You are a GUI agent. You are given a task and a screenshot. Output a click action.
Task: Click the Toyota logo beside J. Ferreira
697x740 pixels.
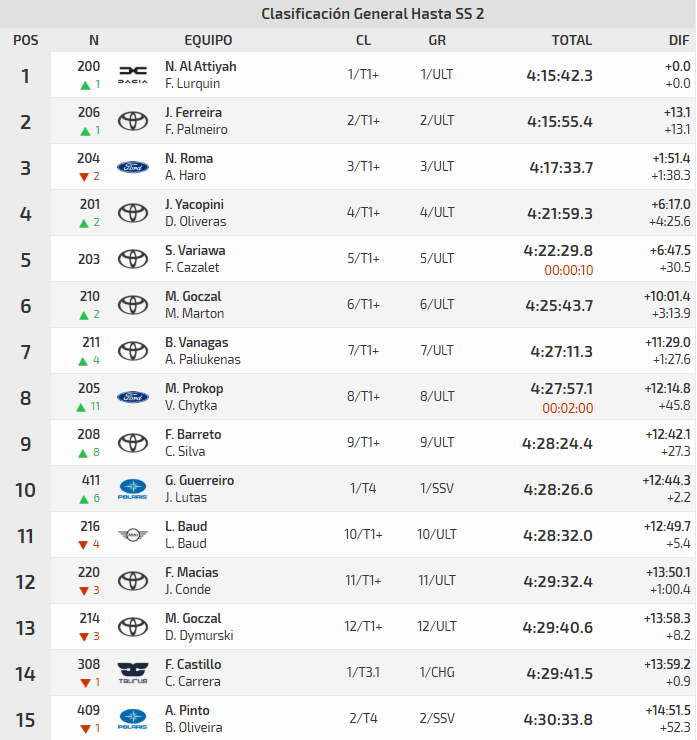point(133,122)
